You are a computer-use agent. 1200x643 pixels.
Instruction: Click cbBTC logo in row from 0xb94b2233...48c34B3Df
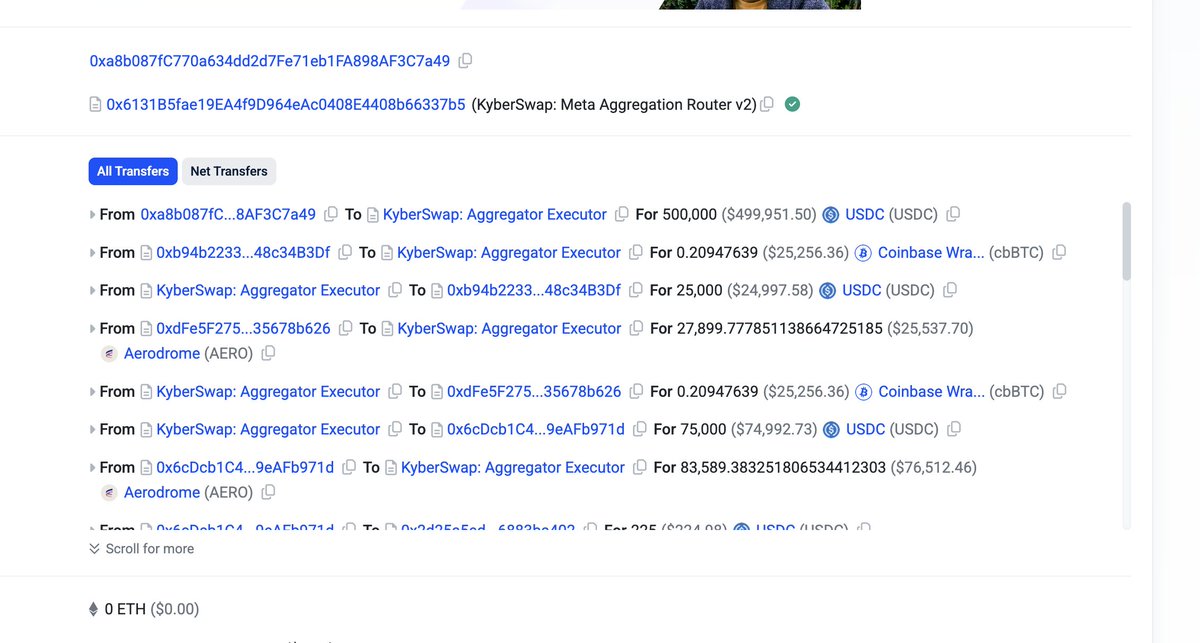coord(863,252)
